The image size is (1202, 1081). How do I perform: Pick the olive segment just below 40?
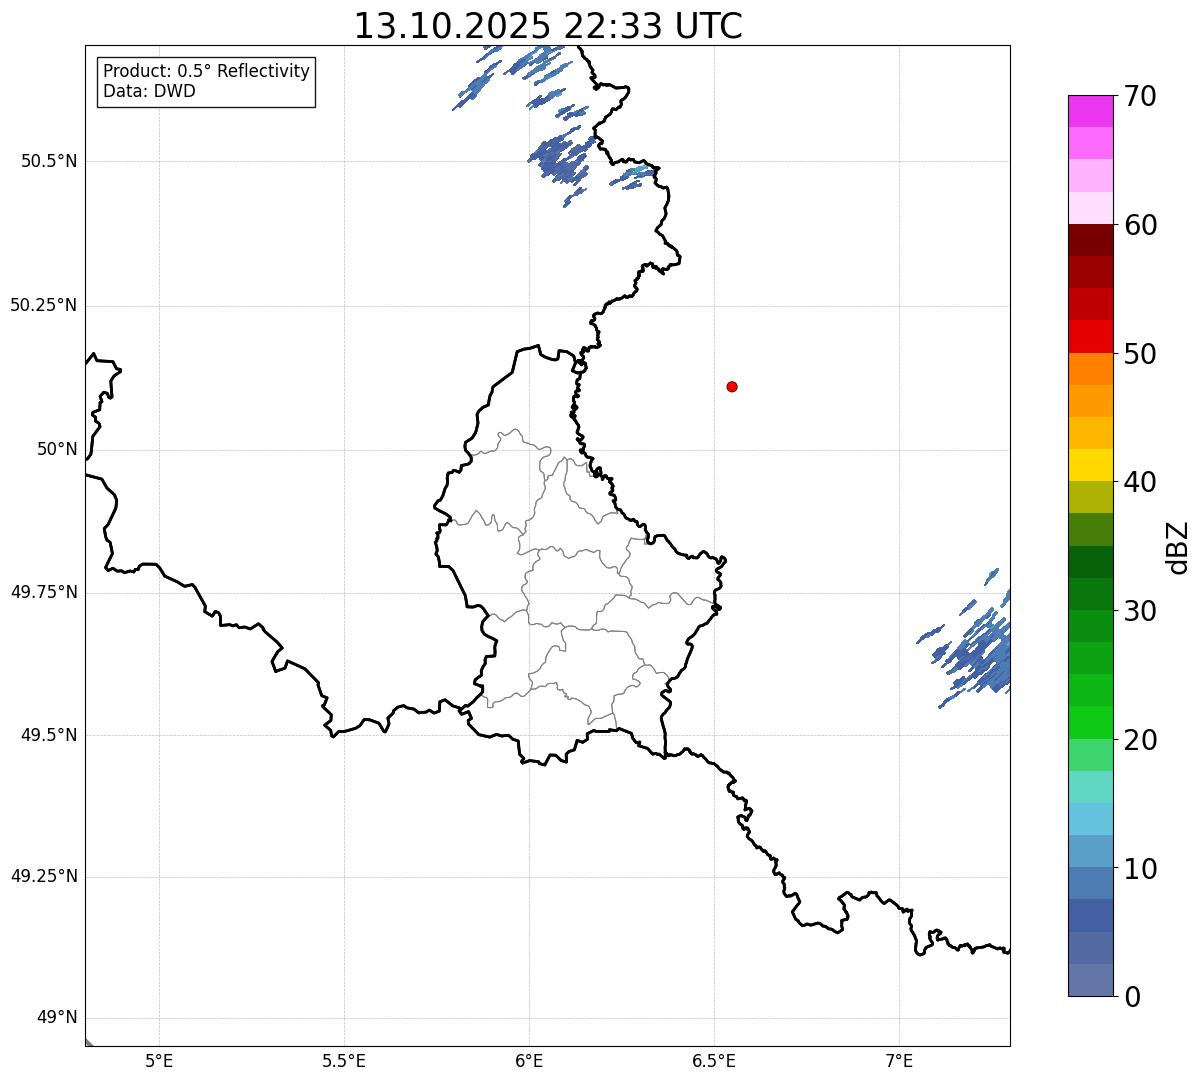(x=1090, y=497)
